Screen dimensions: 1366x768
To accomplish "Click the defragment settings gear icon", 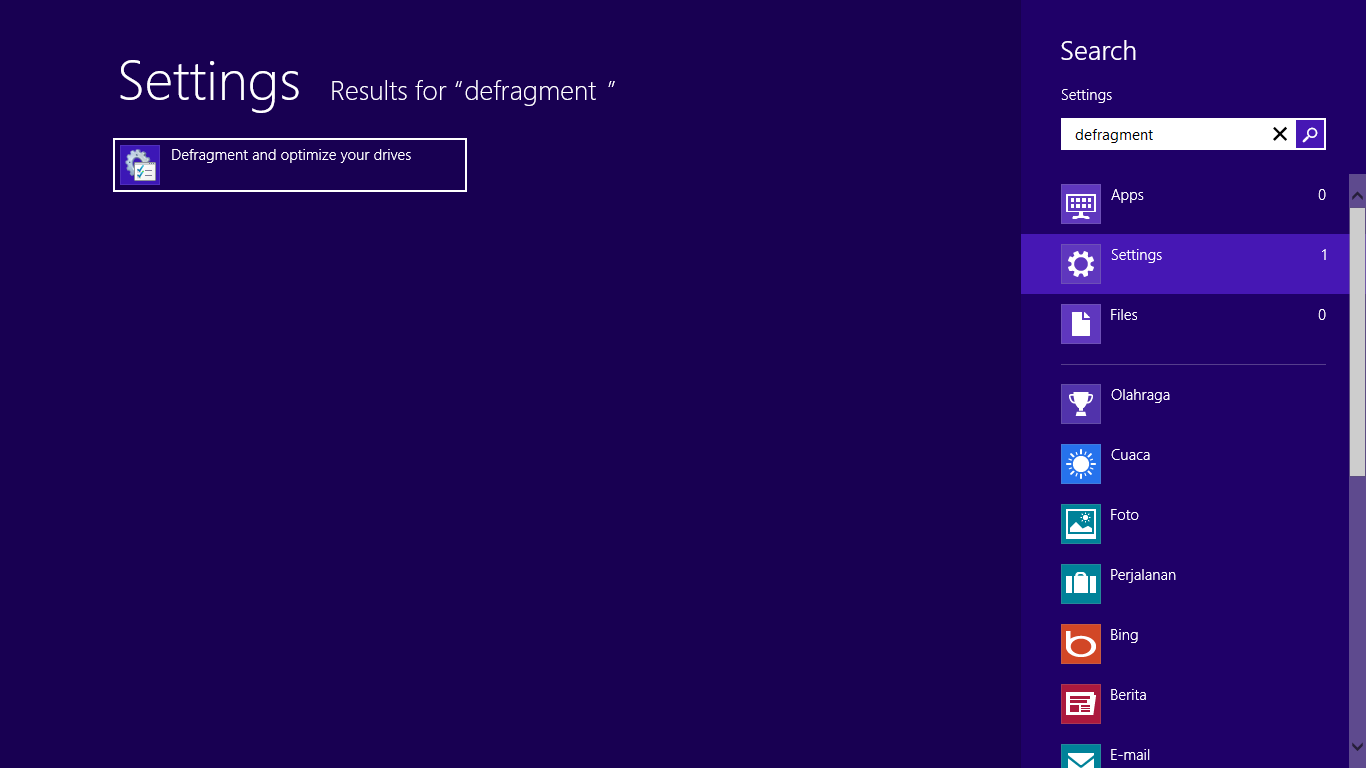I will click(140, 165).
